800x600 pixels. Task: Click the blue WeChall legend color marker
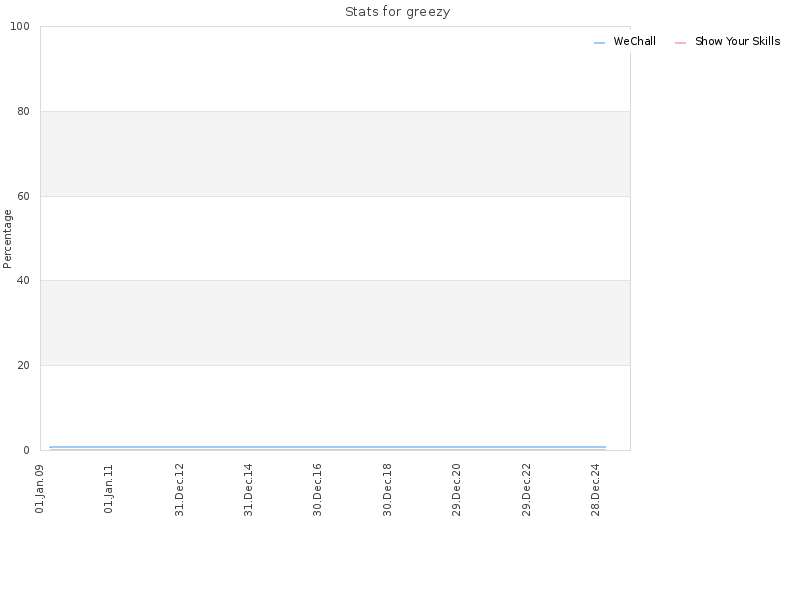tap(599, 43)
